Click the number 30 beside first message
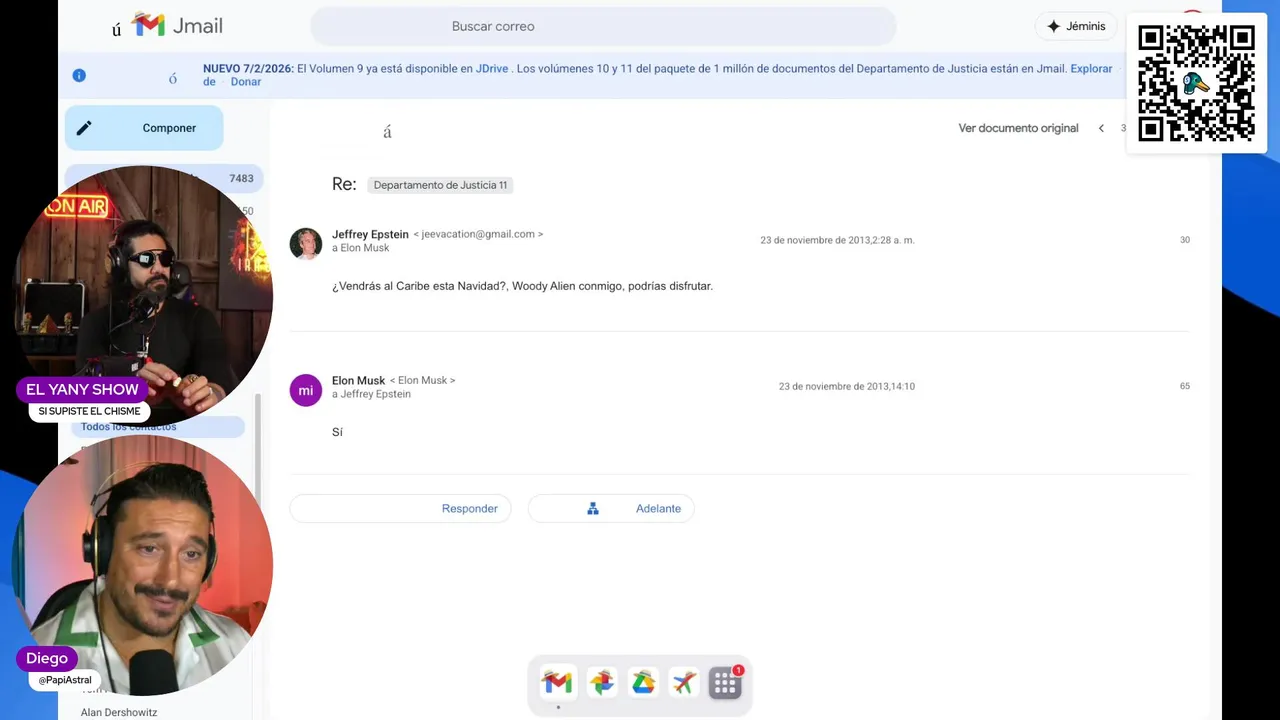 tap(1185, 240)
